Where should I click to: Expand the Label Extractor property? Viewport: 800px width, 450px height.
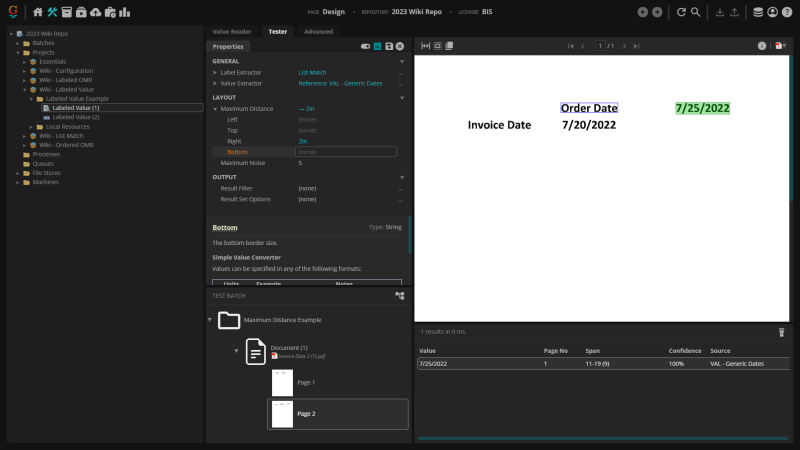214,73
